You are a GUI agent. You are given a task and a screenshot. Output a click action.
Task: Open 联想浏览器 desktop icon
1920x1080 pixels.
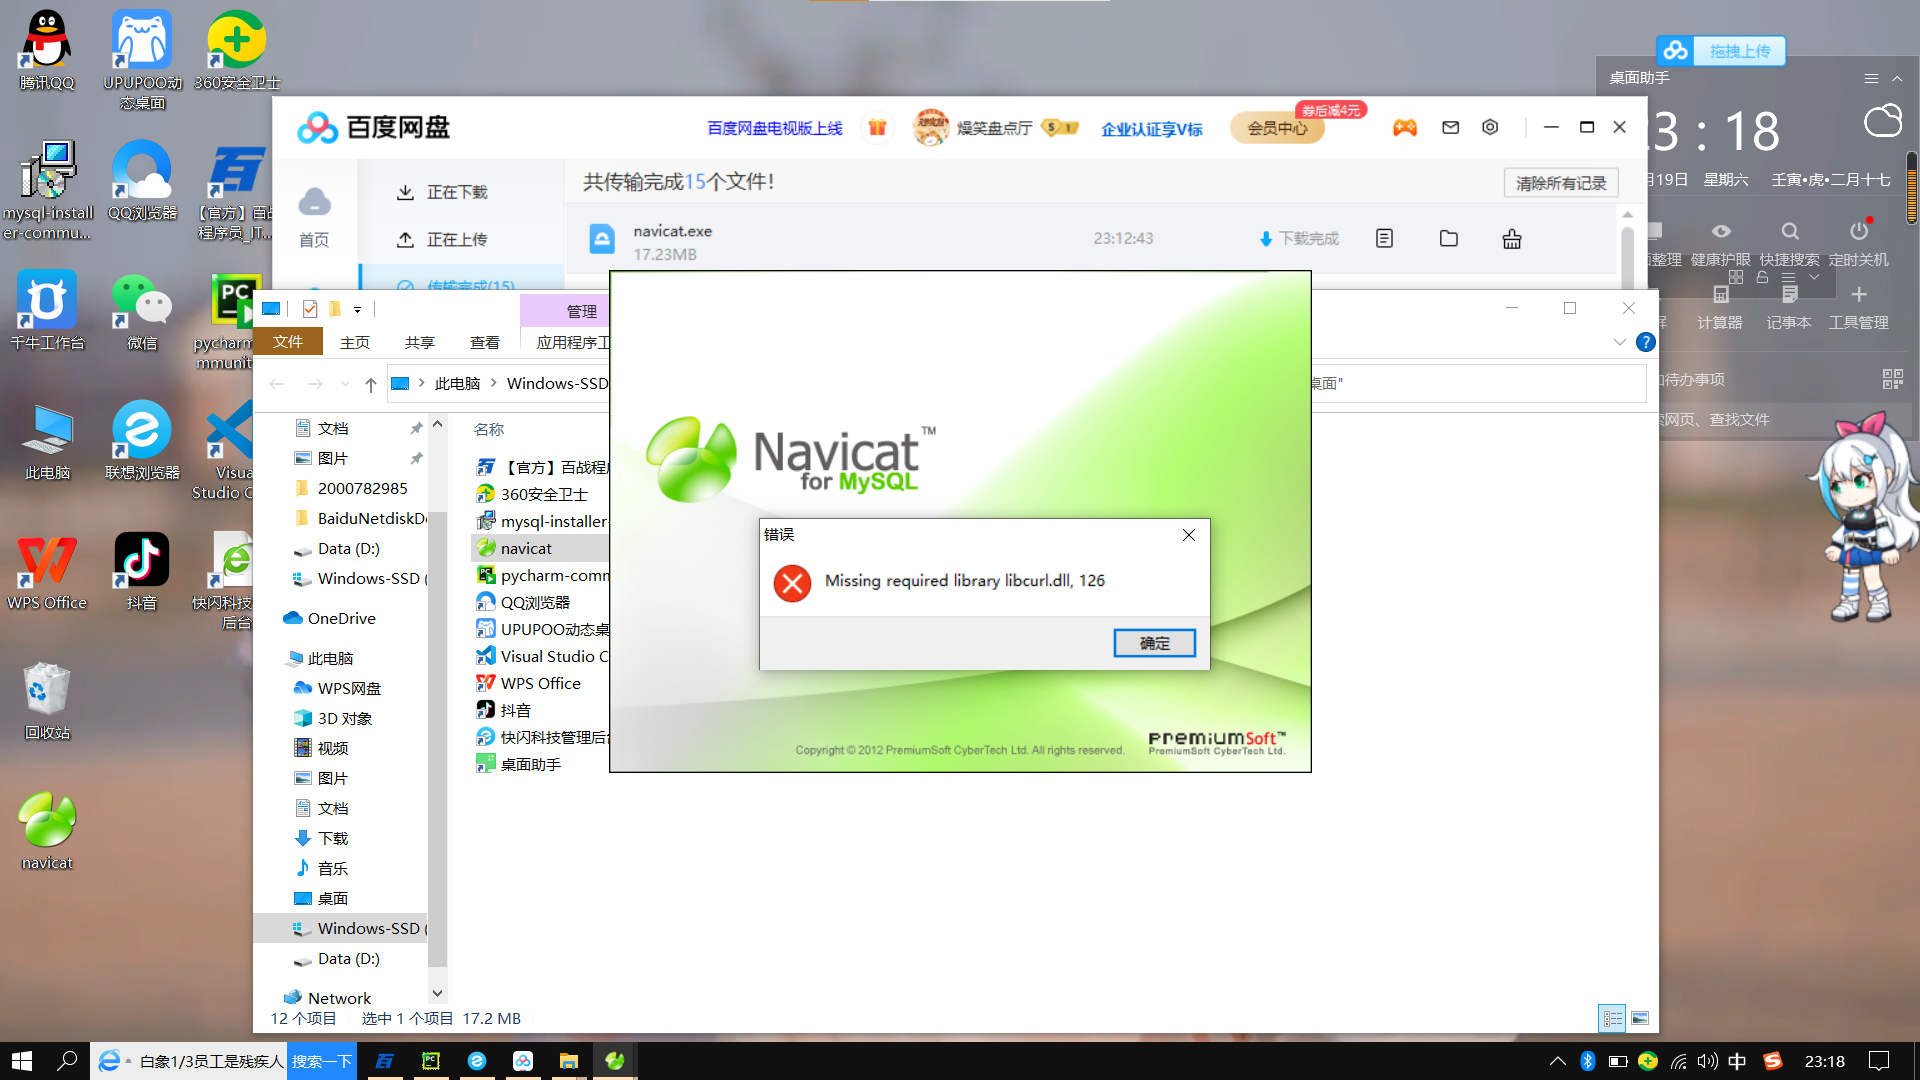point(142,440)
